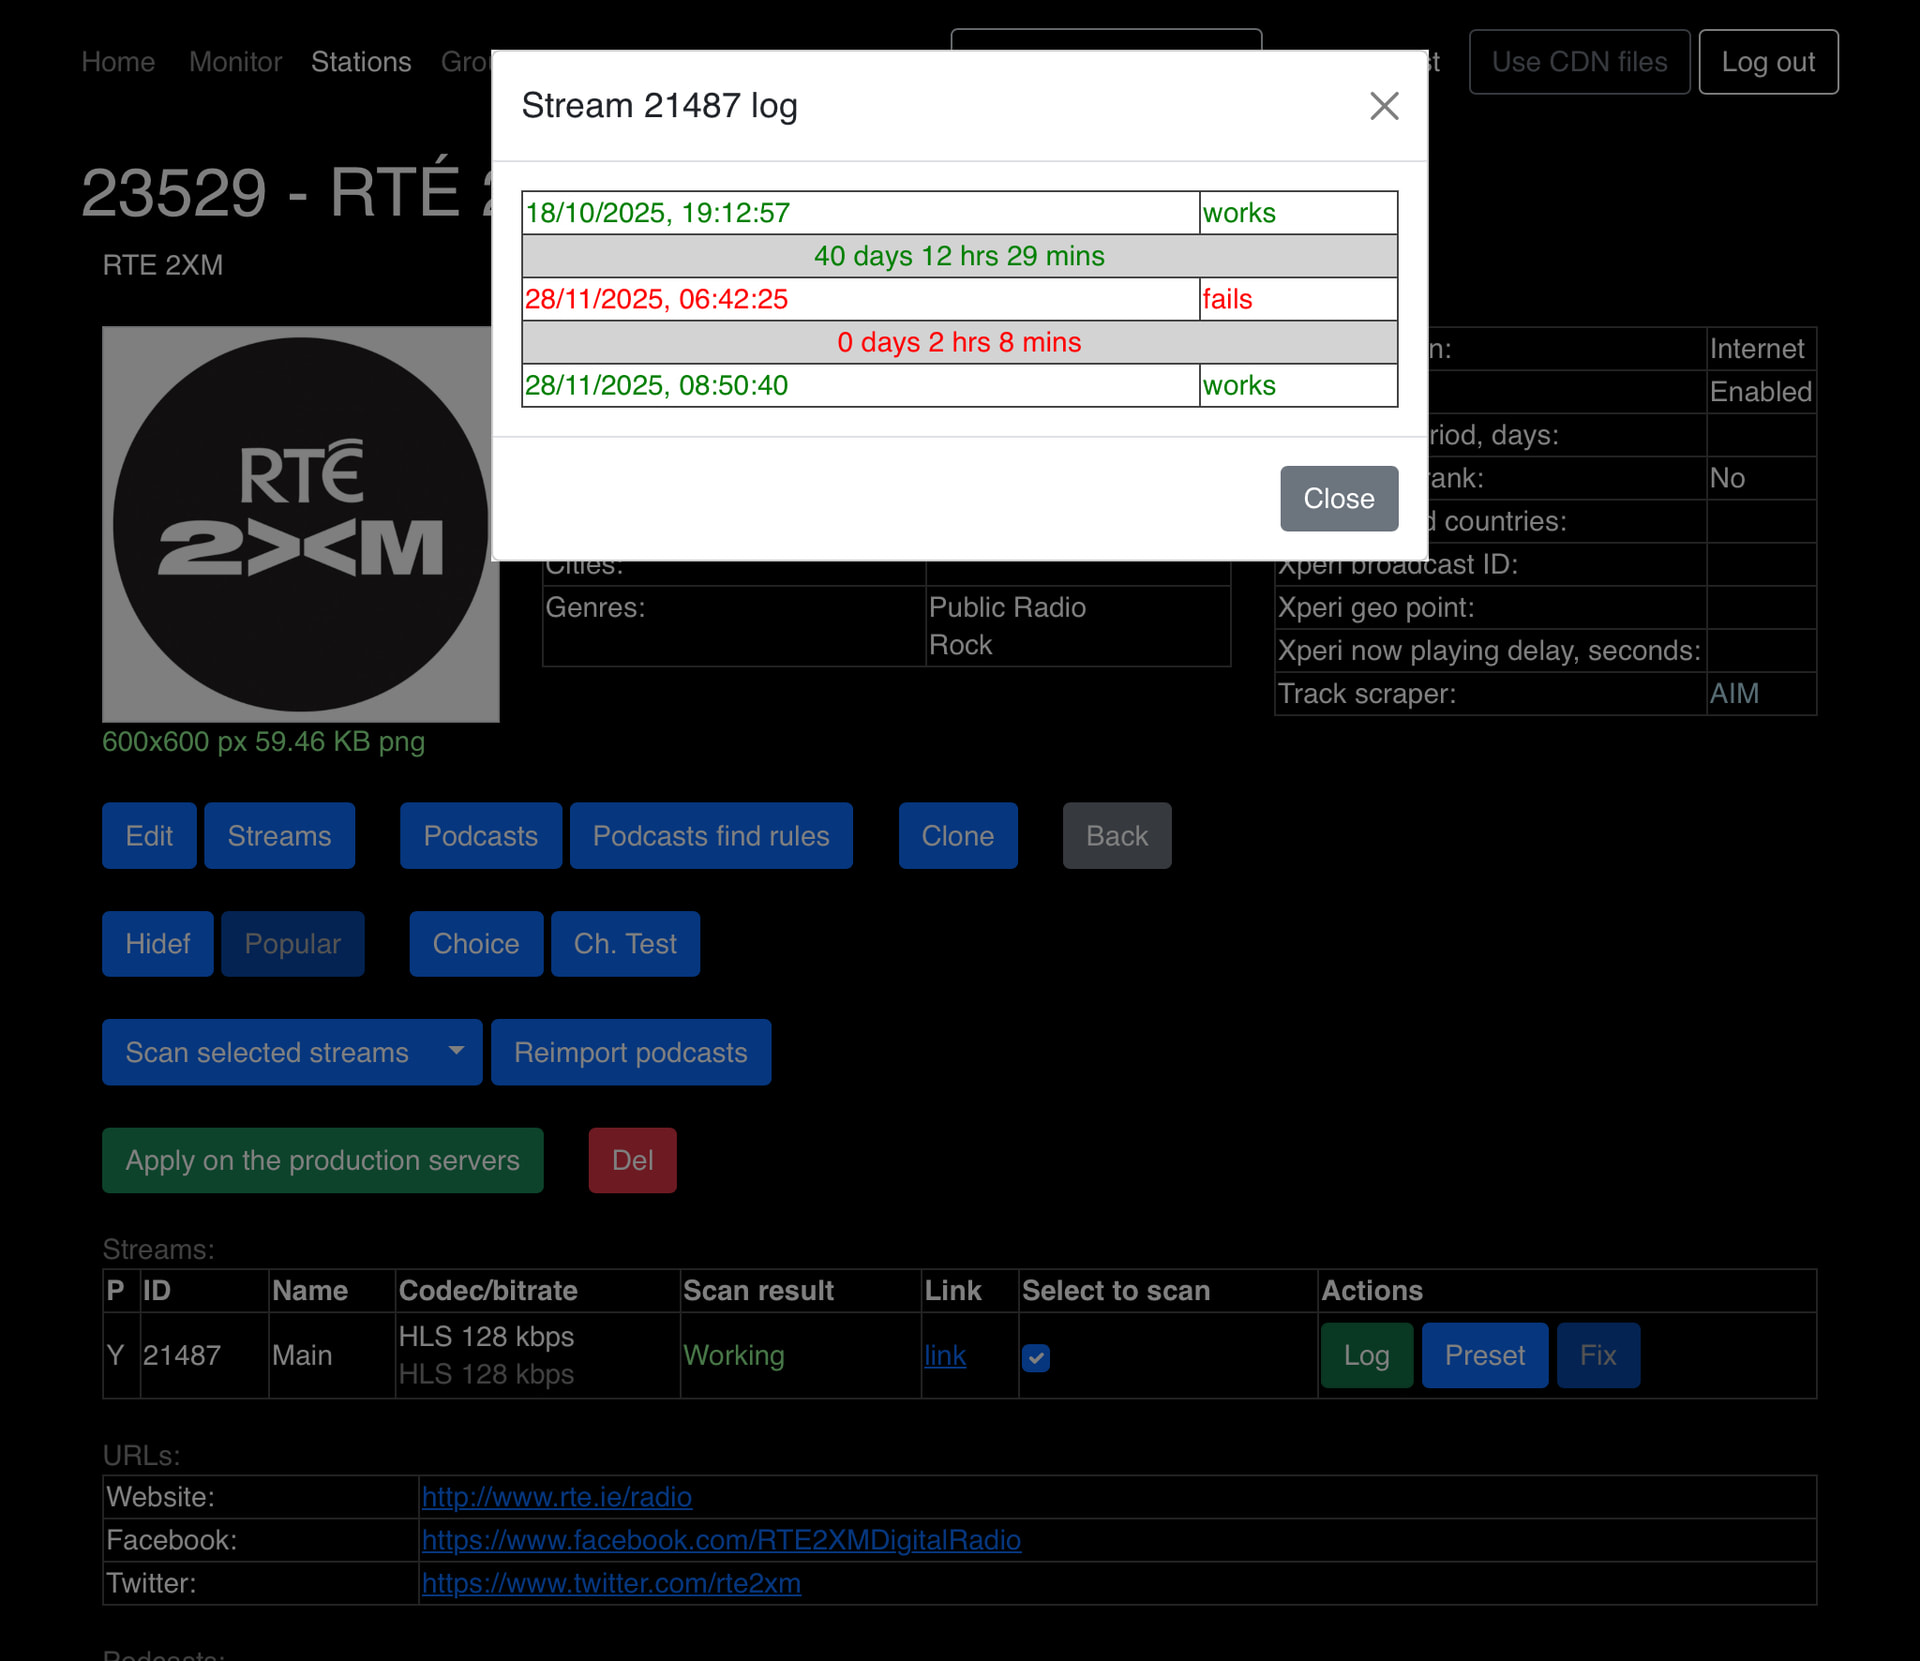Close the Stream 21487 log dialog with X

pyautogui.click(x=1384, y=106)
